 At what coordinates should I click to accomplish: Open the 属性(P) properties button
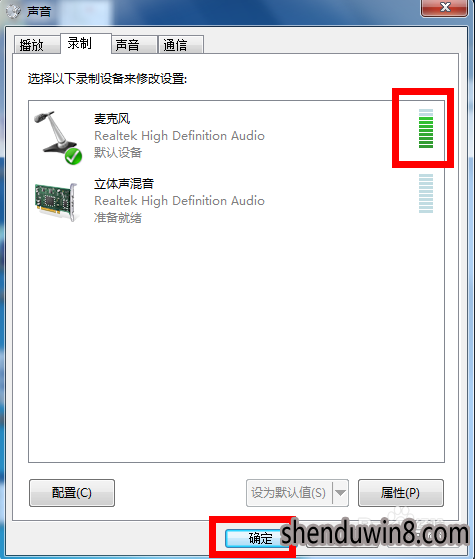(400, 493)
